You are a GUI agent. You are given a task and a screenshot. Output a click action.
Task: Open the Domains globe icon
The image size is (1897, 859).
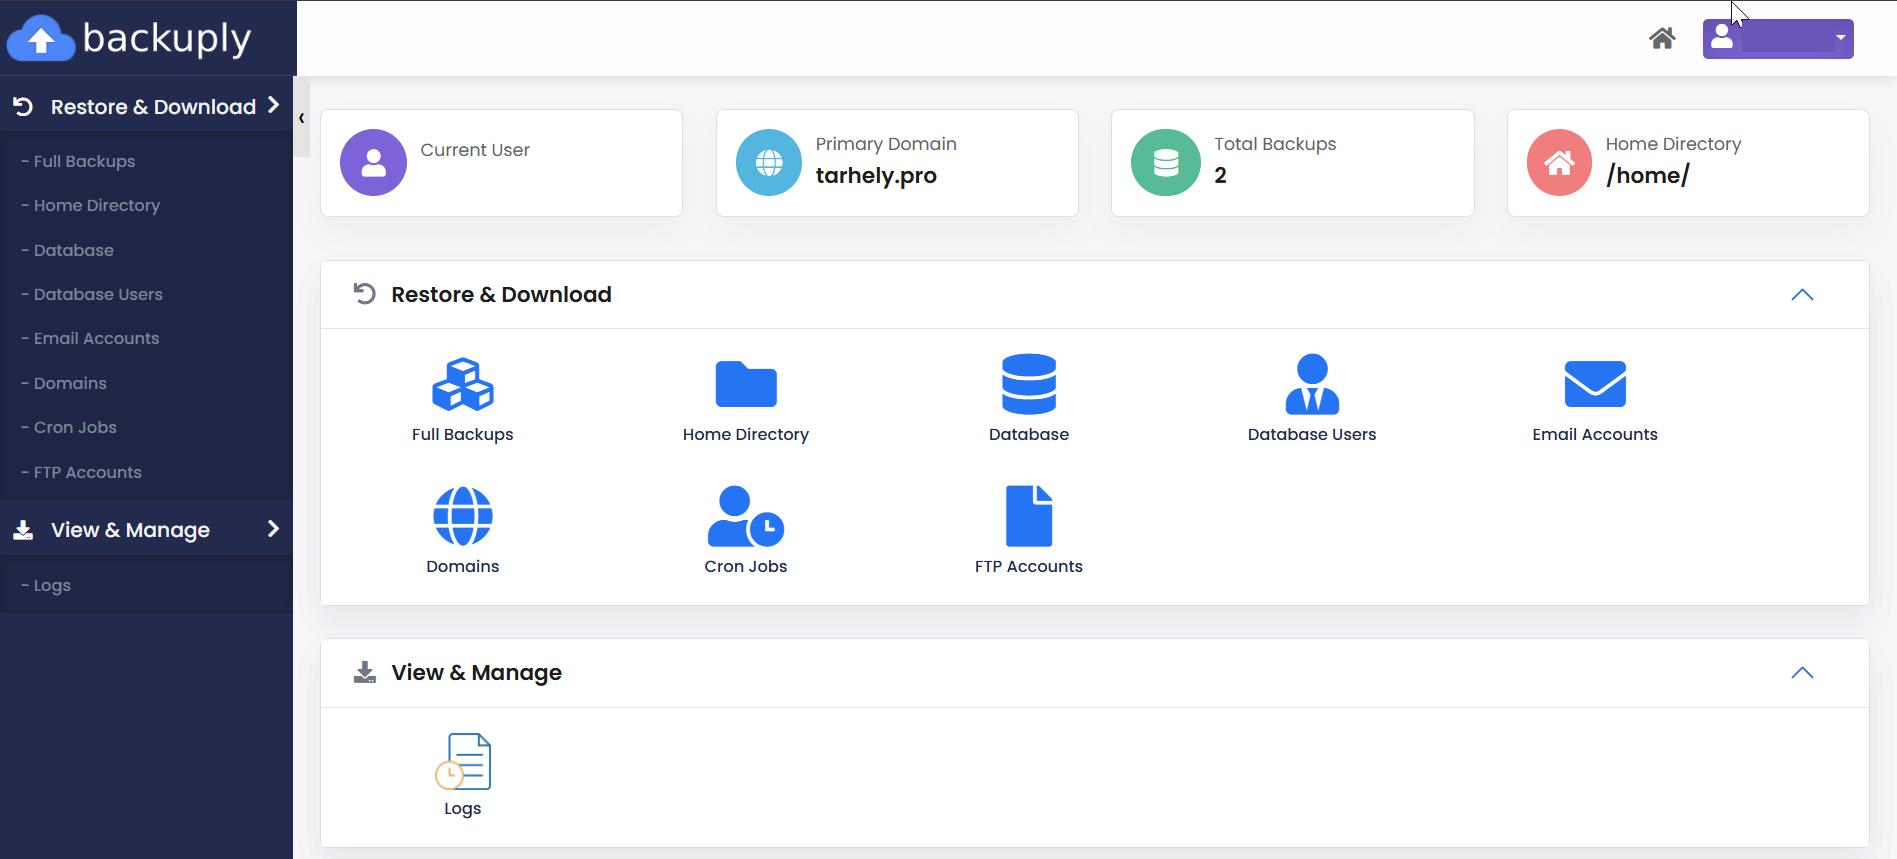pyautogui.click(x=462, y=516)
